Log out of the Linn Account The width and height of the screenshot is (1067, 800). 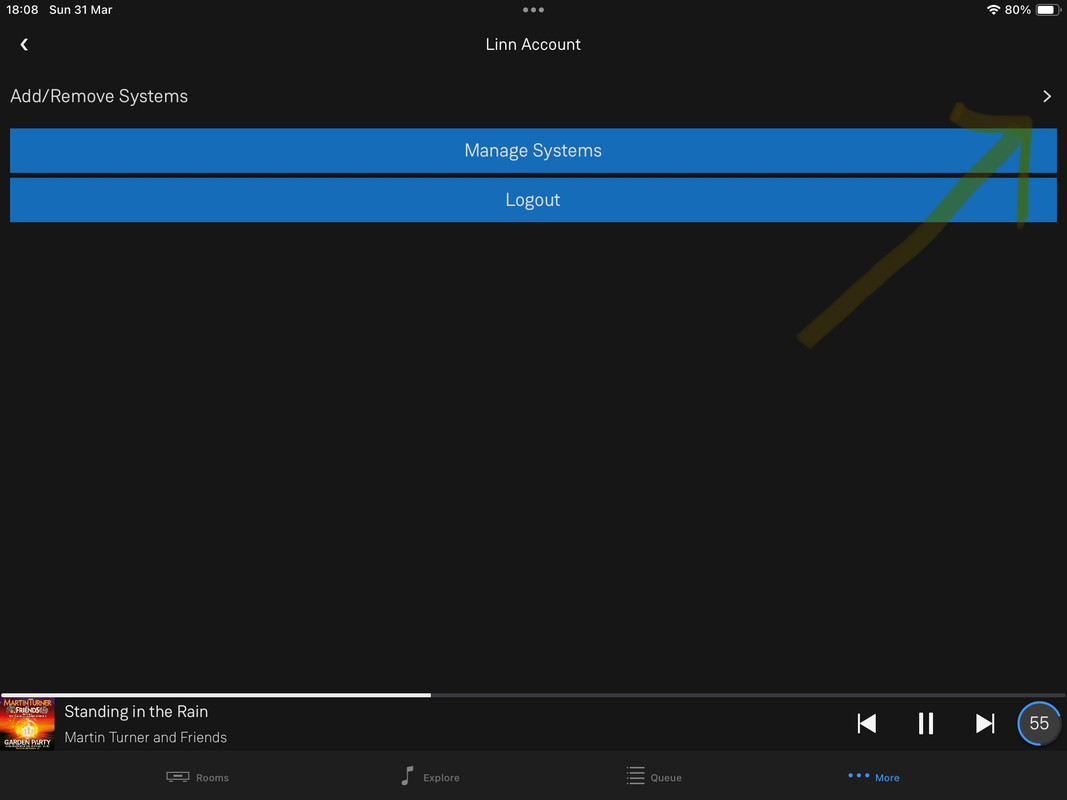(533, 200)
